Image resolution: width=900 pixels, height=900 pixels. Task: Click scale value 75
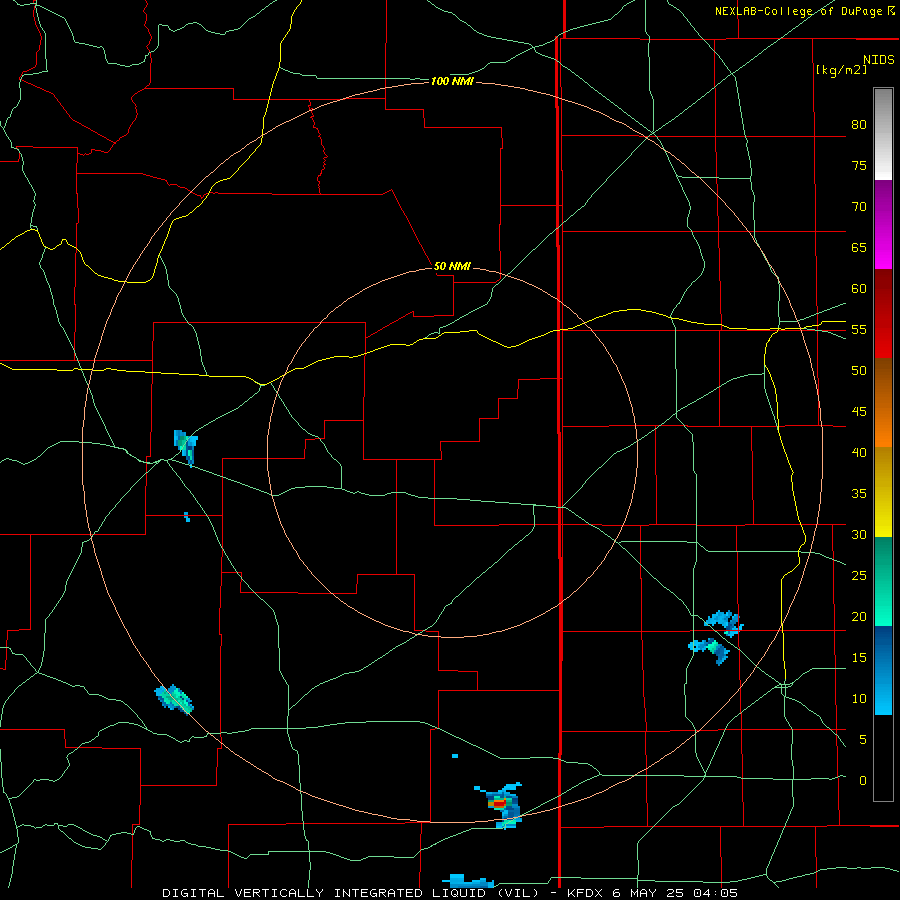859,166
